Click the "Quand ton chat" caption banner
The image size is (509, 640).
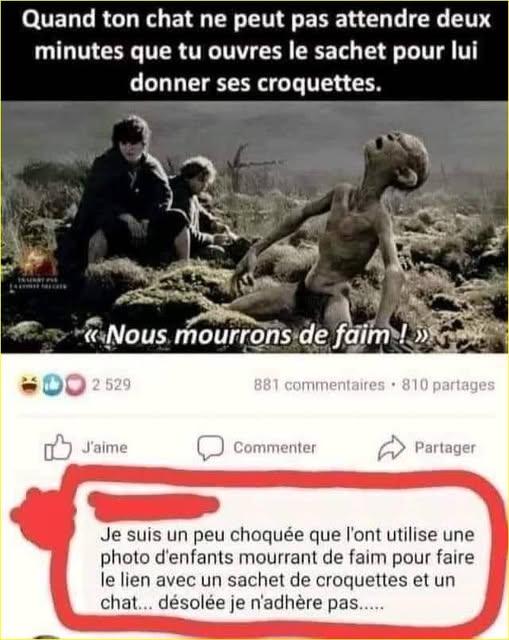[254, 51]
